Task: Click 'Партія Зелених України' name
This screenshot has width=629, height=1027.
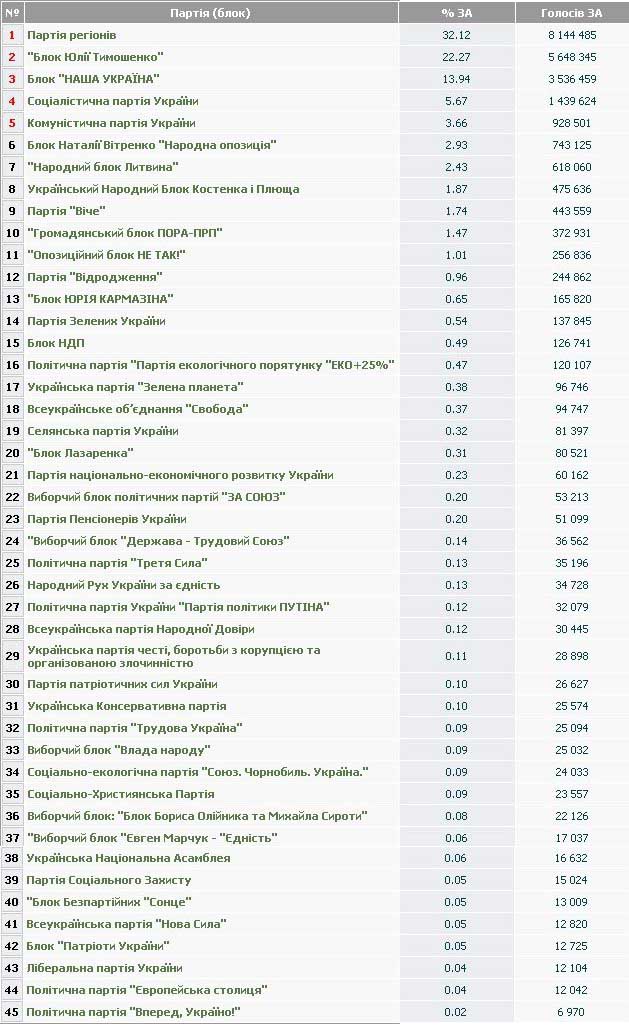Action: (96, 321)
